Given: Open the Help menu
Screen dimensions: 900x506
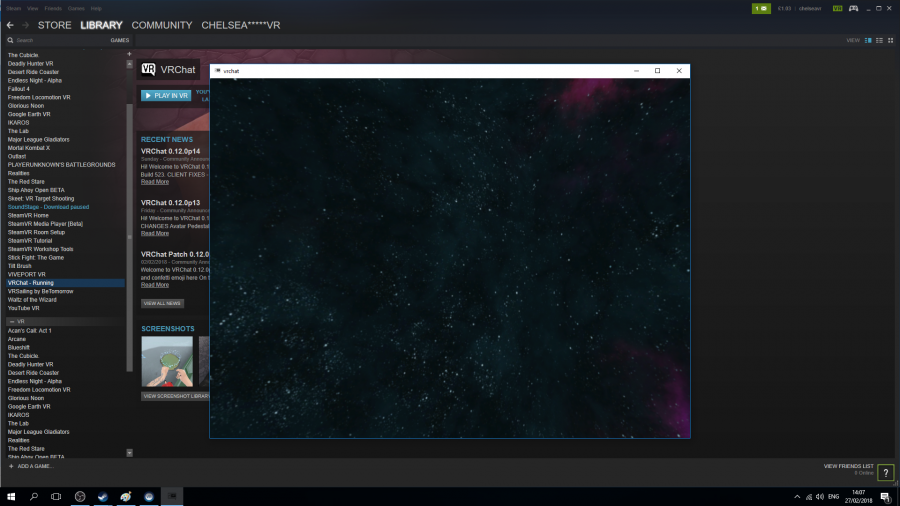Looking at the screenshot, I should coord(96,9).
